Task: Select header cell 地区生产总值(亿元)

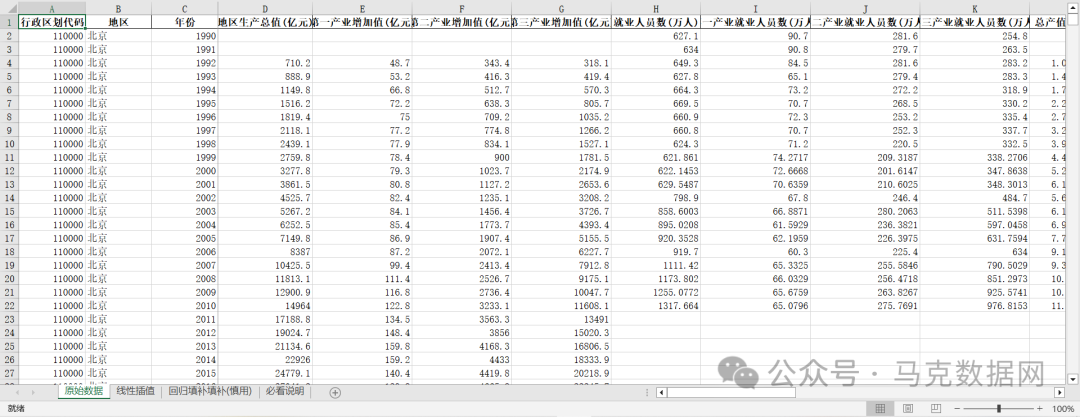Action: (265, 22)
